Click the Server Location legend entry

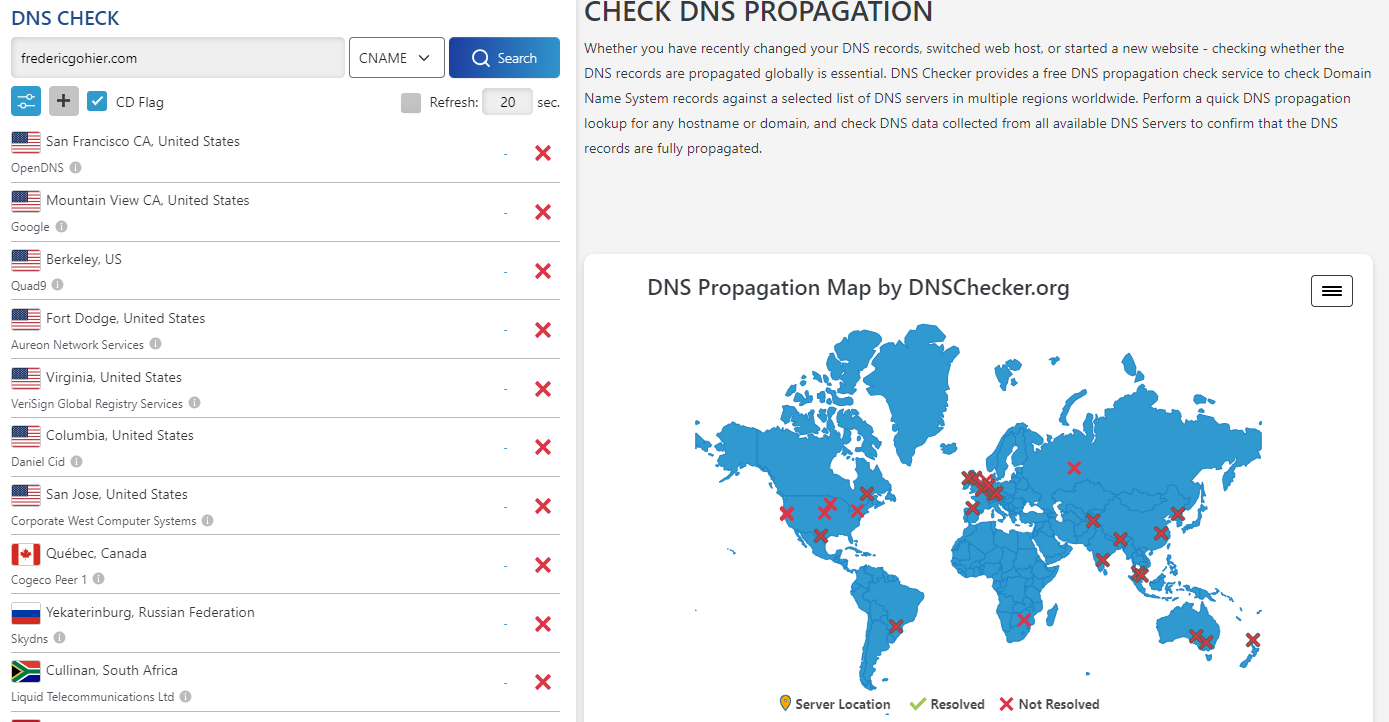click(834, 704)
